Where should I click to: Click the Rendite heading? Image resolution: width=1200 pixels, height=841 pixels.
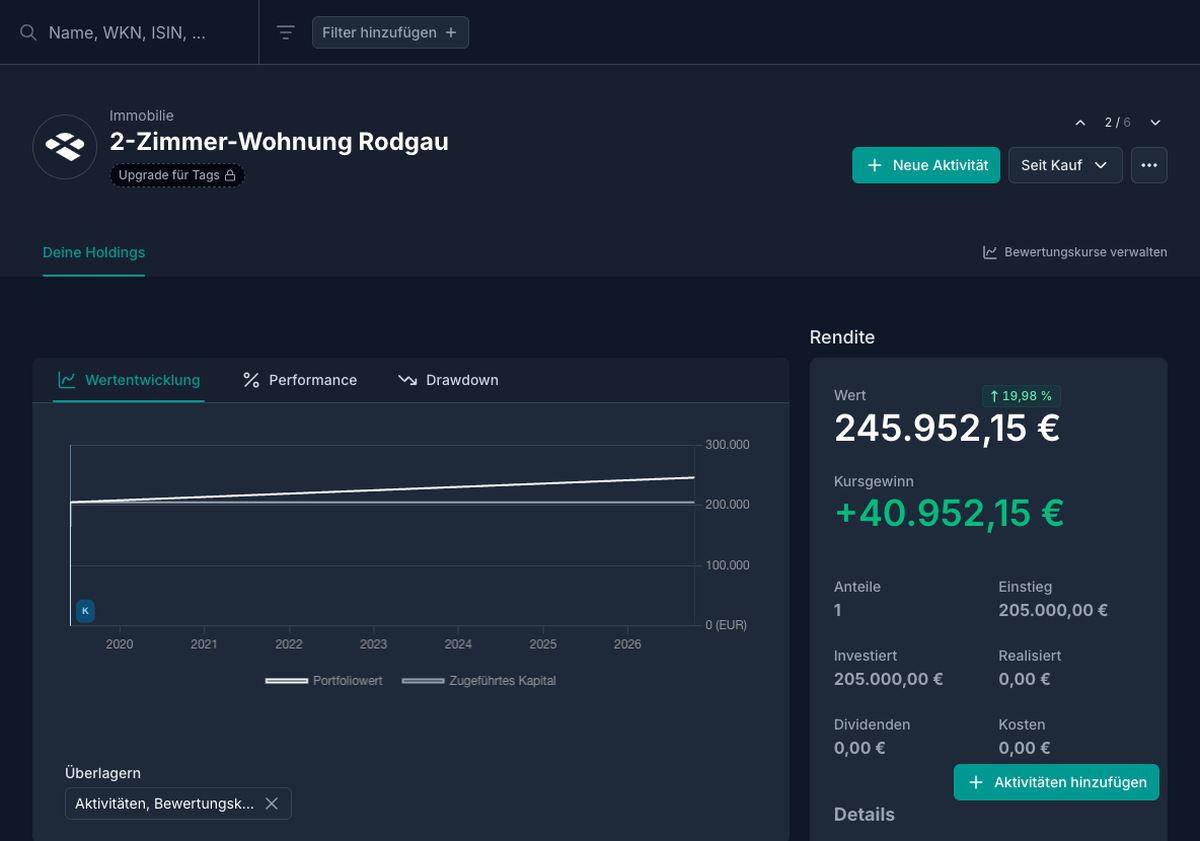click(x=842, y=337)
